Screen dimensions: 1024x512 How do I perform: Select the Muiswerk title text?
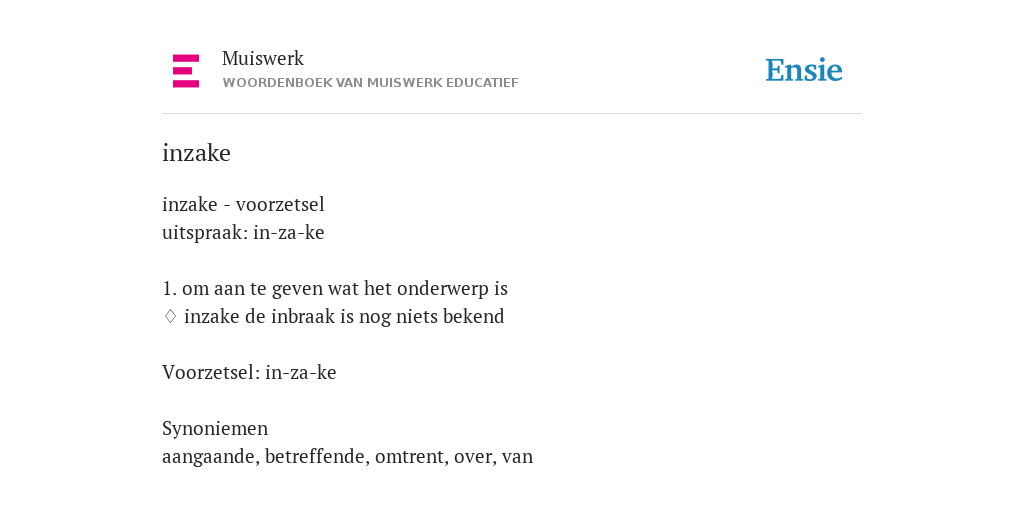click(x=263, y=59)
